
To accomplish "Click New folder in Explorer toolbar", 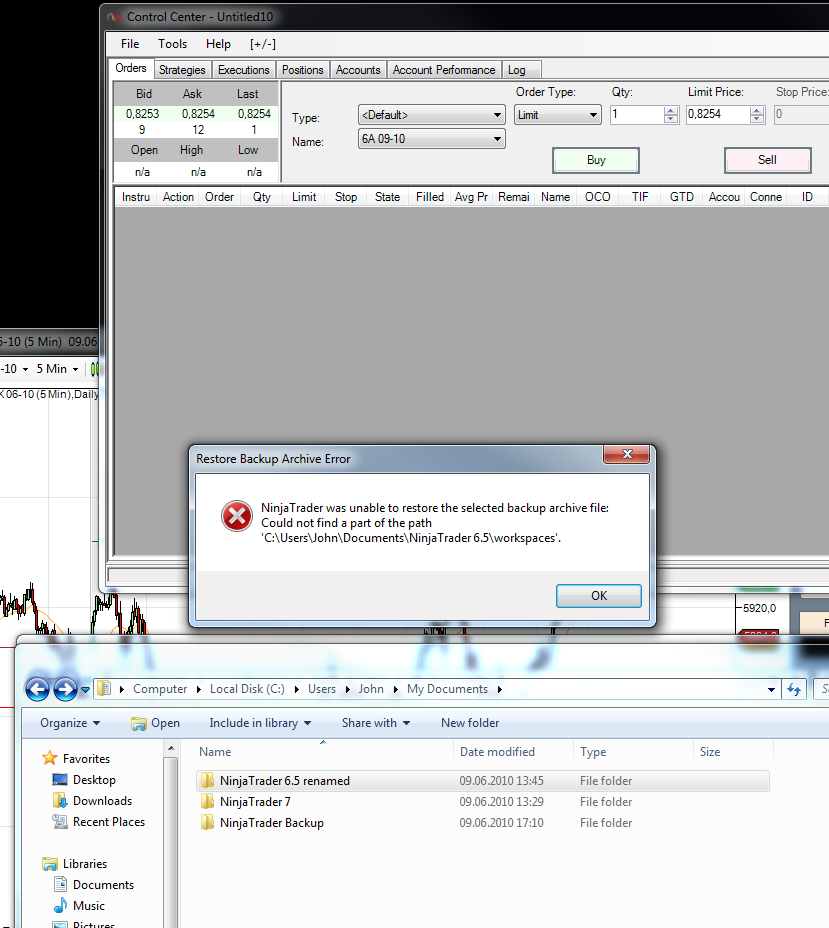I will [470, 723].
